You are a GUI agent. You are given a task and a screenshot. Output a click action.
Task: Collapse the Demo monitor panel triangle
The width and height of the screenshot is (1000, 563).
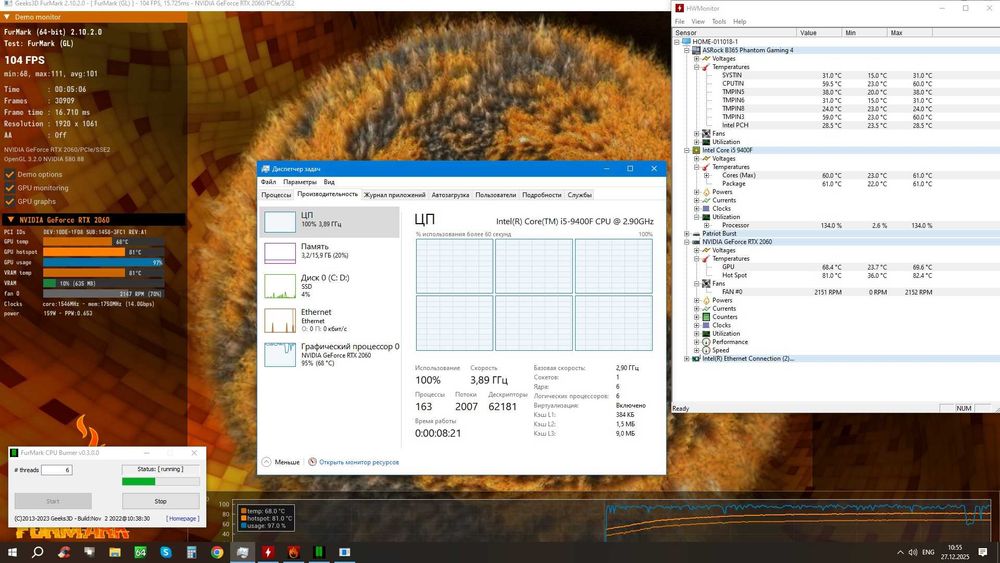point(7,17)
